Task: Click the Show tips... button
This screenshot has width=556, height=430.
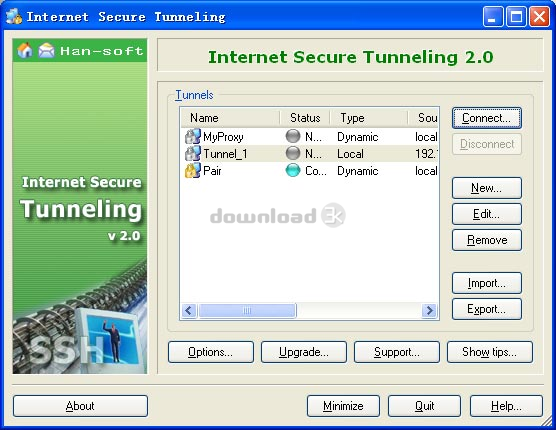Action: (x=489, y=352)
